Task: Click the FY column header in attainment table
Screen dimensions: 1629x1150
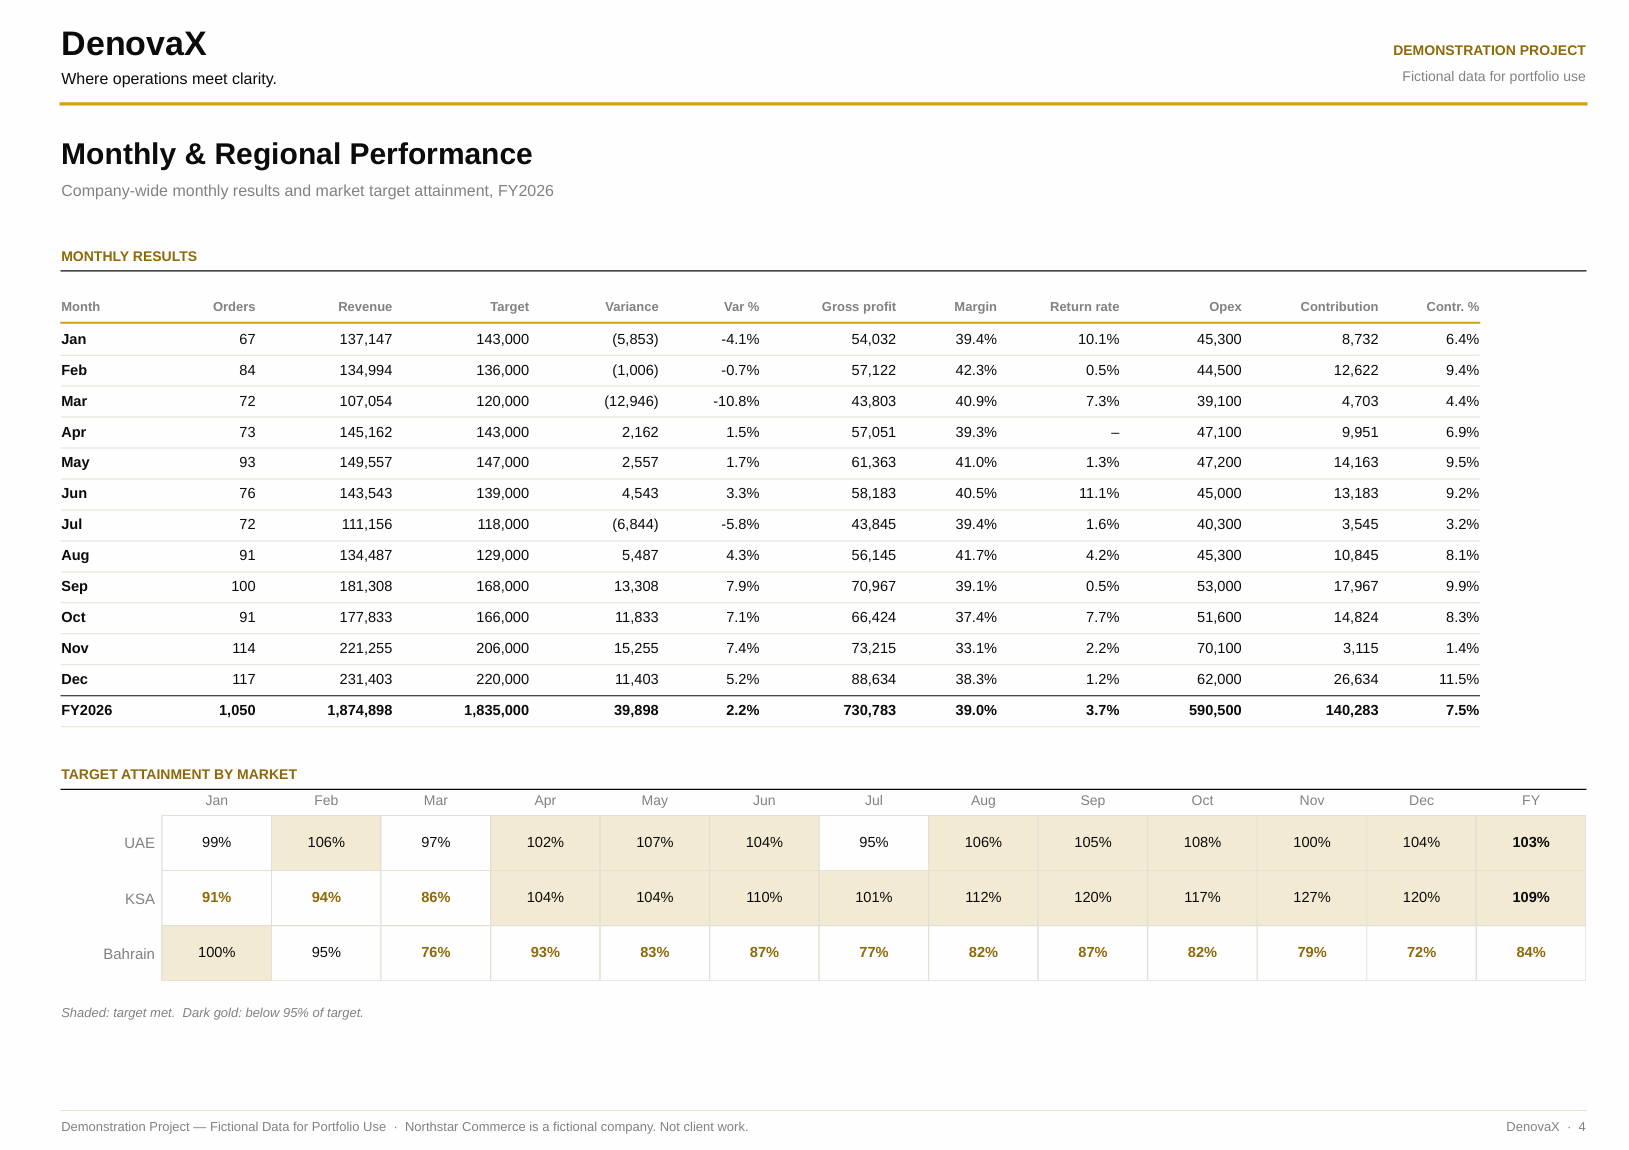Action: pos(1531,801)
